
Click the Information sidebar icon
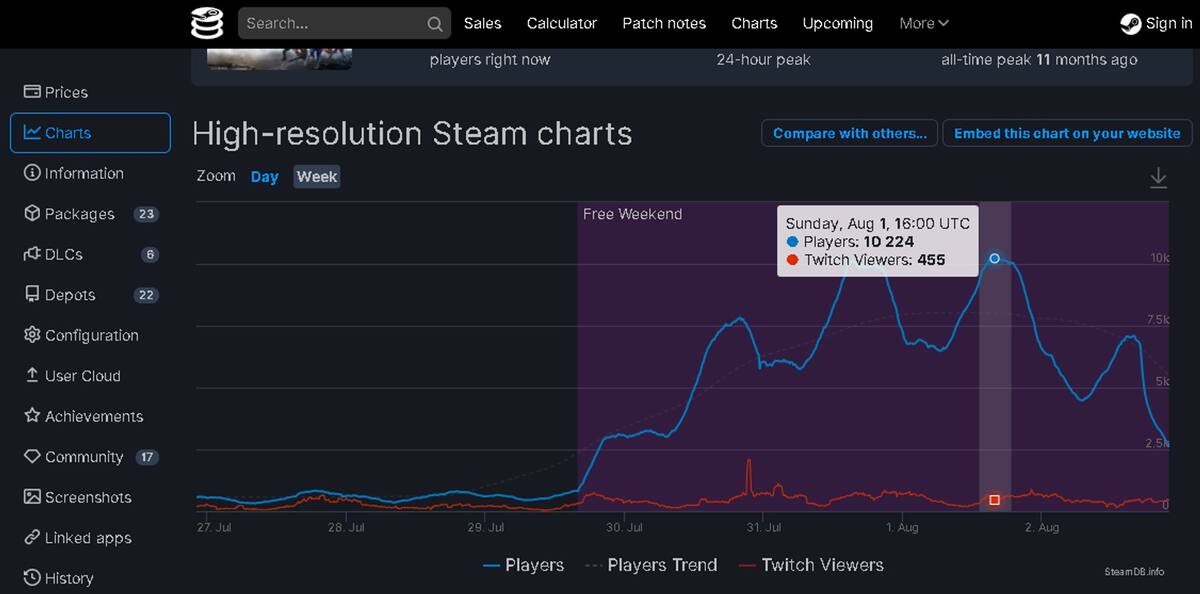[x=32, y=173]
